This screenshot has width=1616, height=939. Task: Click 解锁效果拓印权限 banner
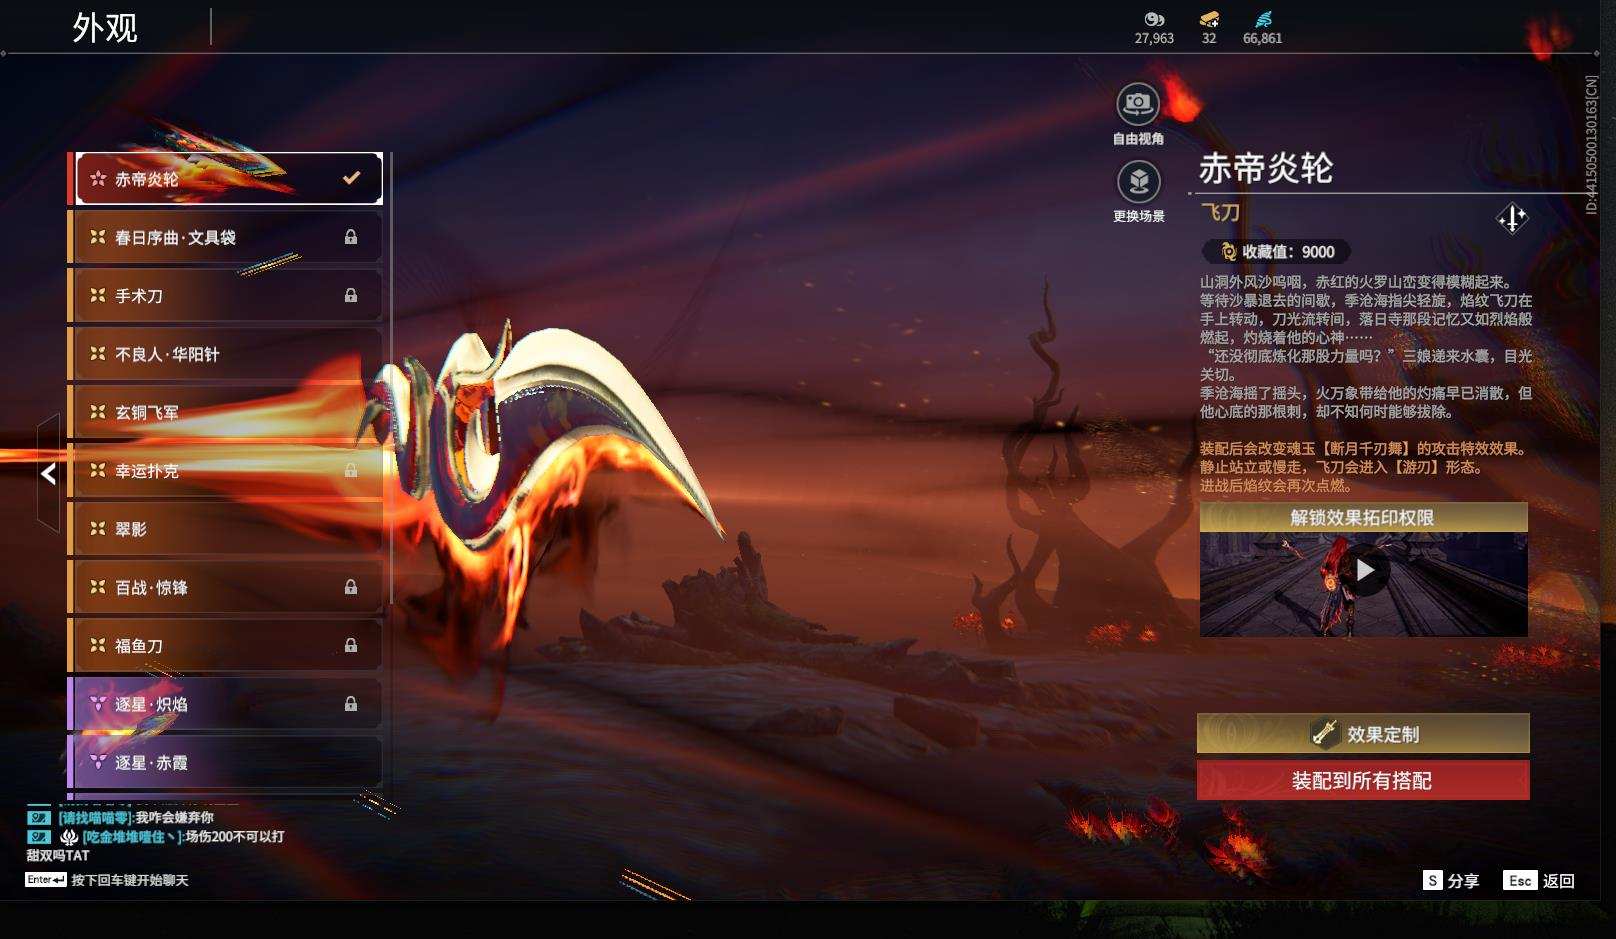[1364, 517]
